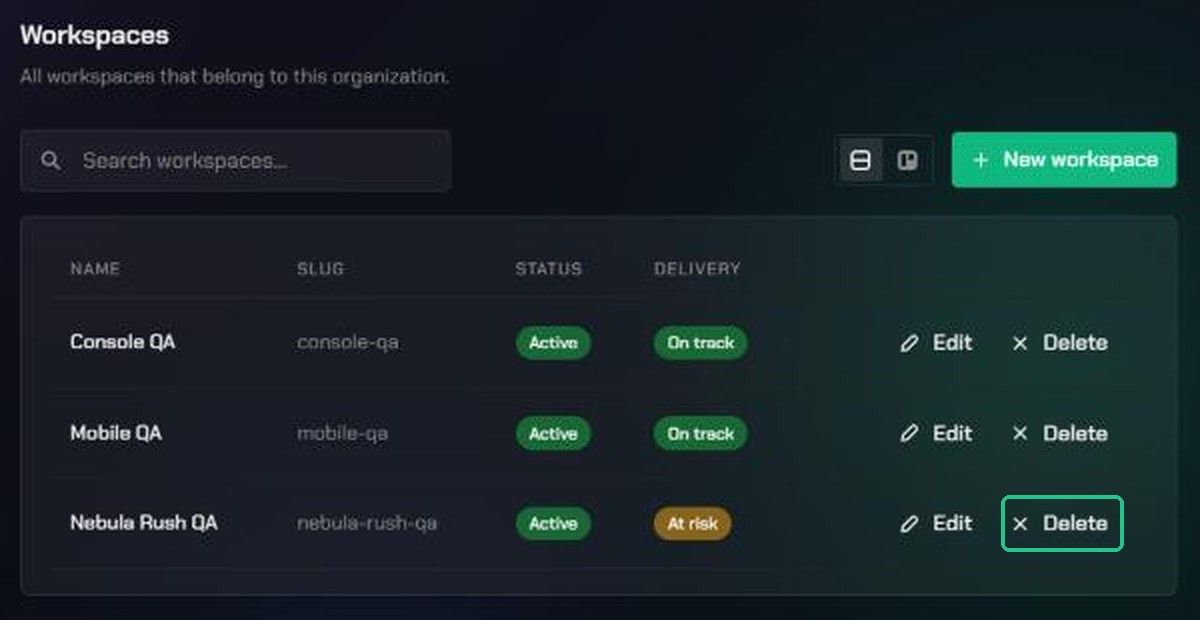Click the pencil icon for Console QA
The image size is (1200, 620).
[x=909, y=343]
